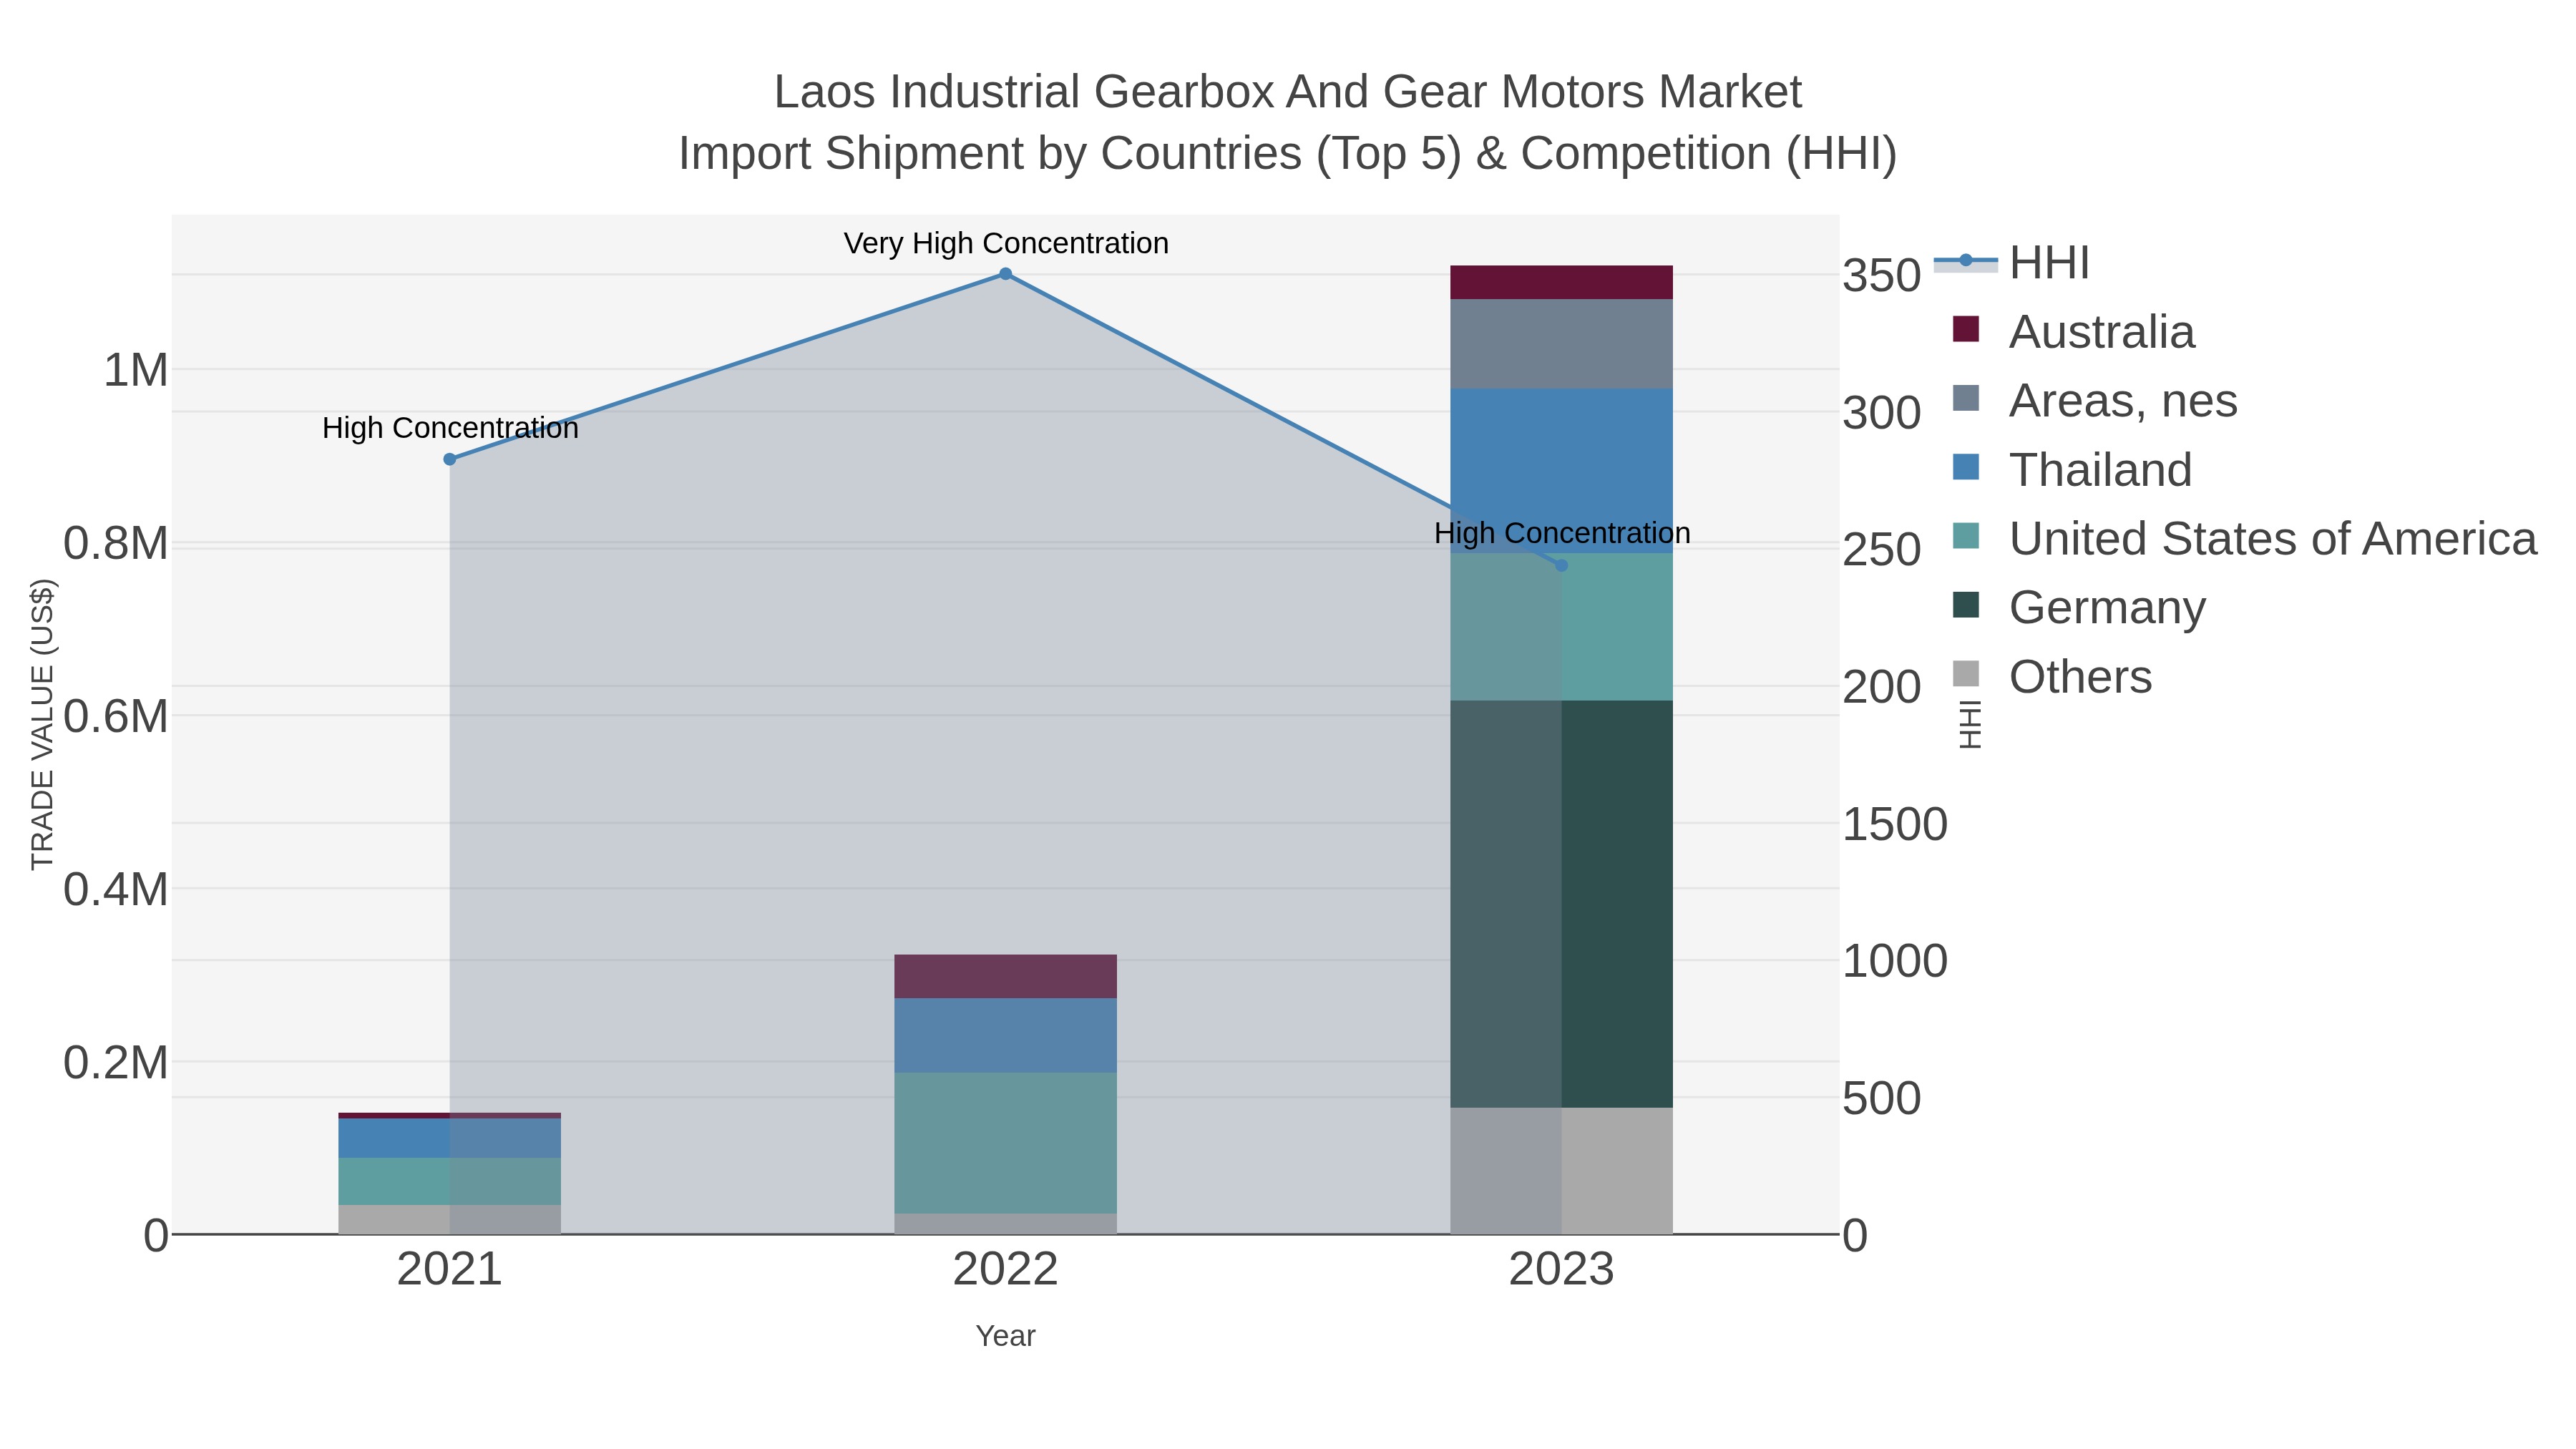Click the chart title 'Laos Industrial Gearbox And Gear Motors Market'
Viewport: 2576px width, 1449px height.
[x=1288, y=92]
